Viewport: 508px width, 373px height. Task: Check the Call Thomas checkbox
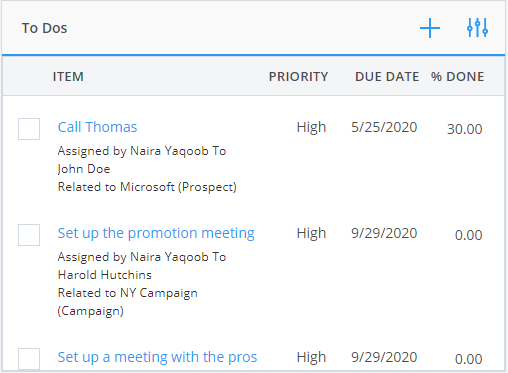[x=29, y=129]
